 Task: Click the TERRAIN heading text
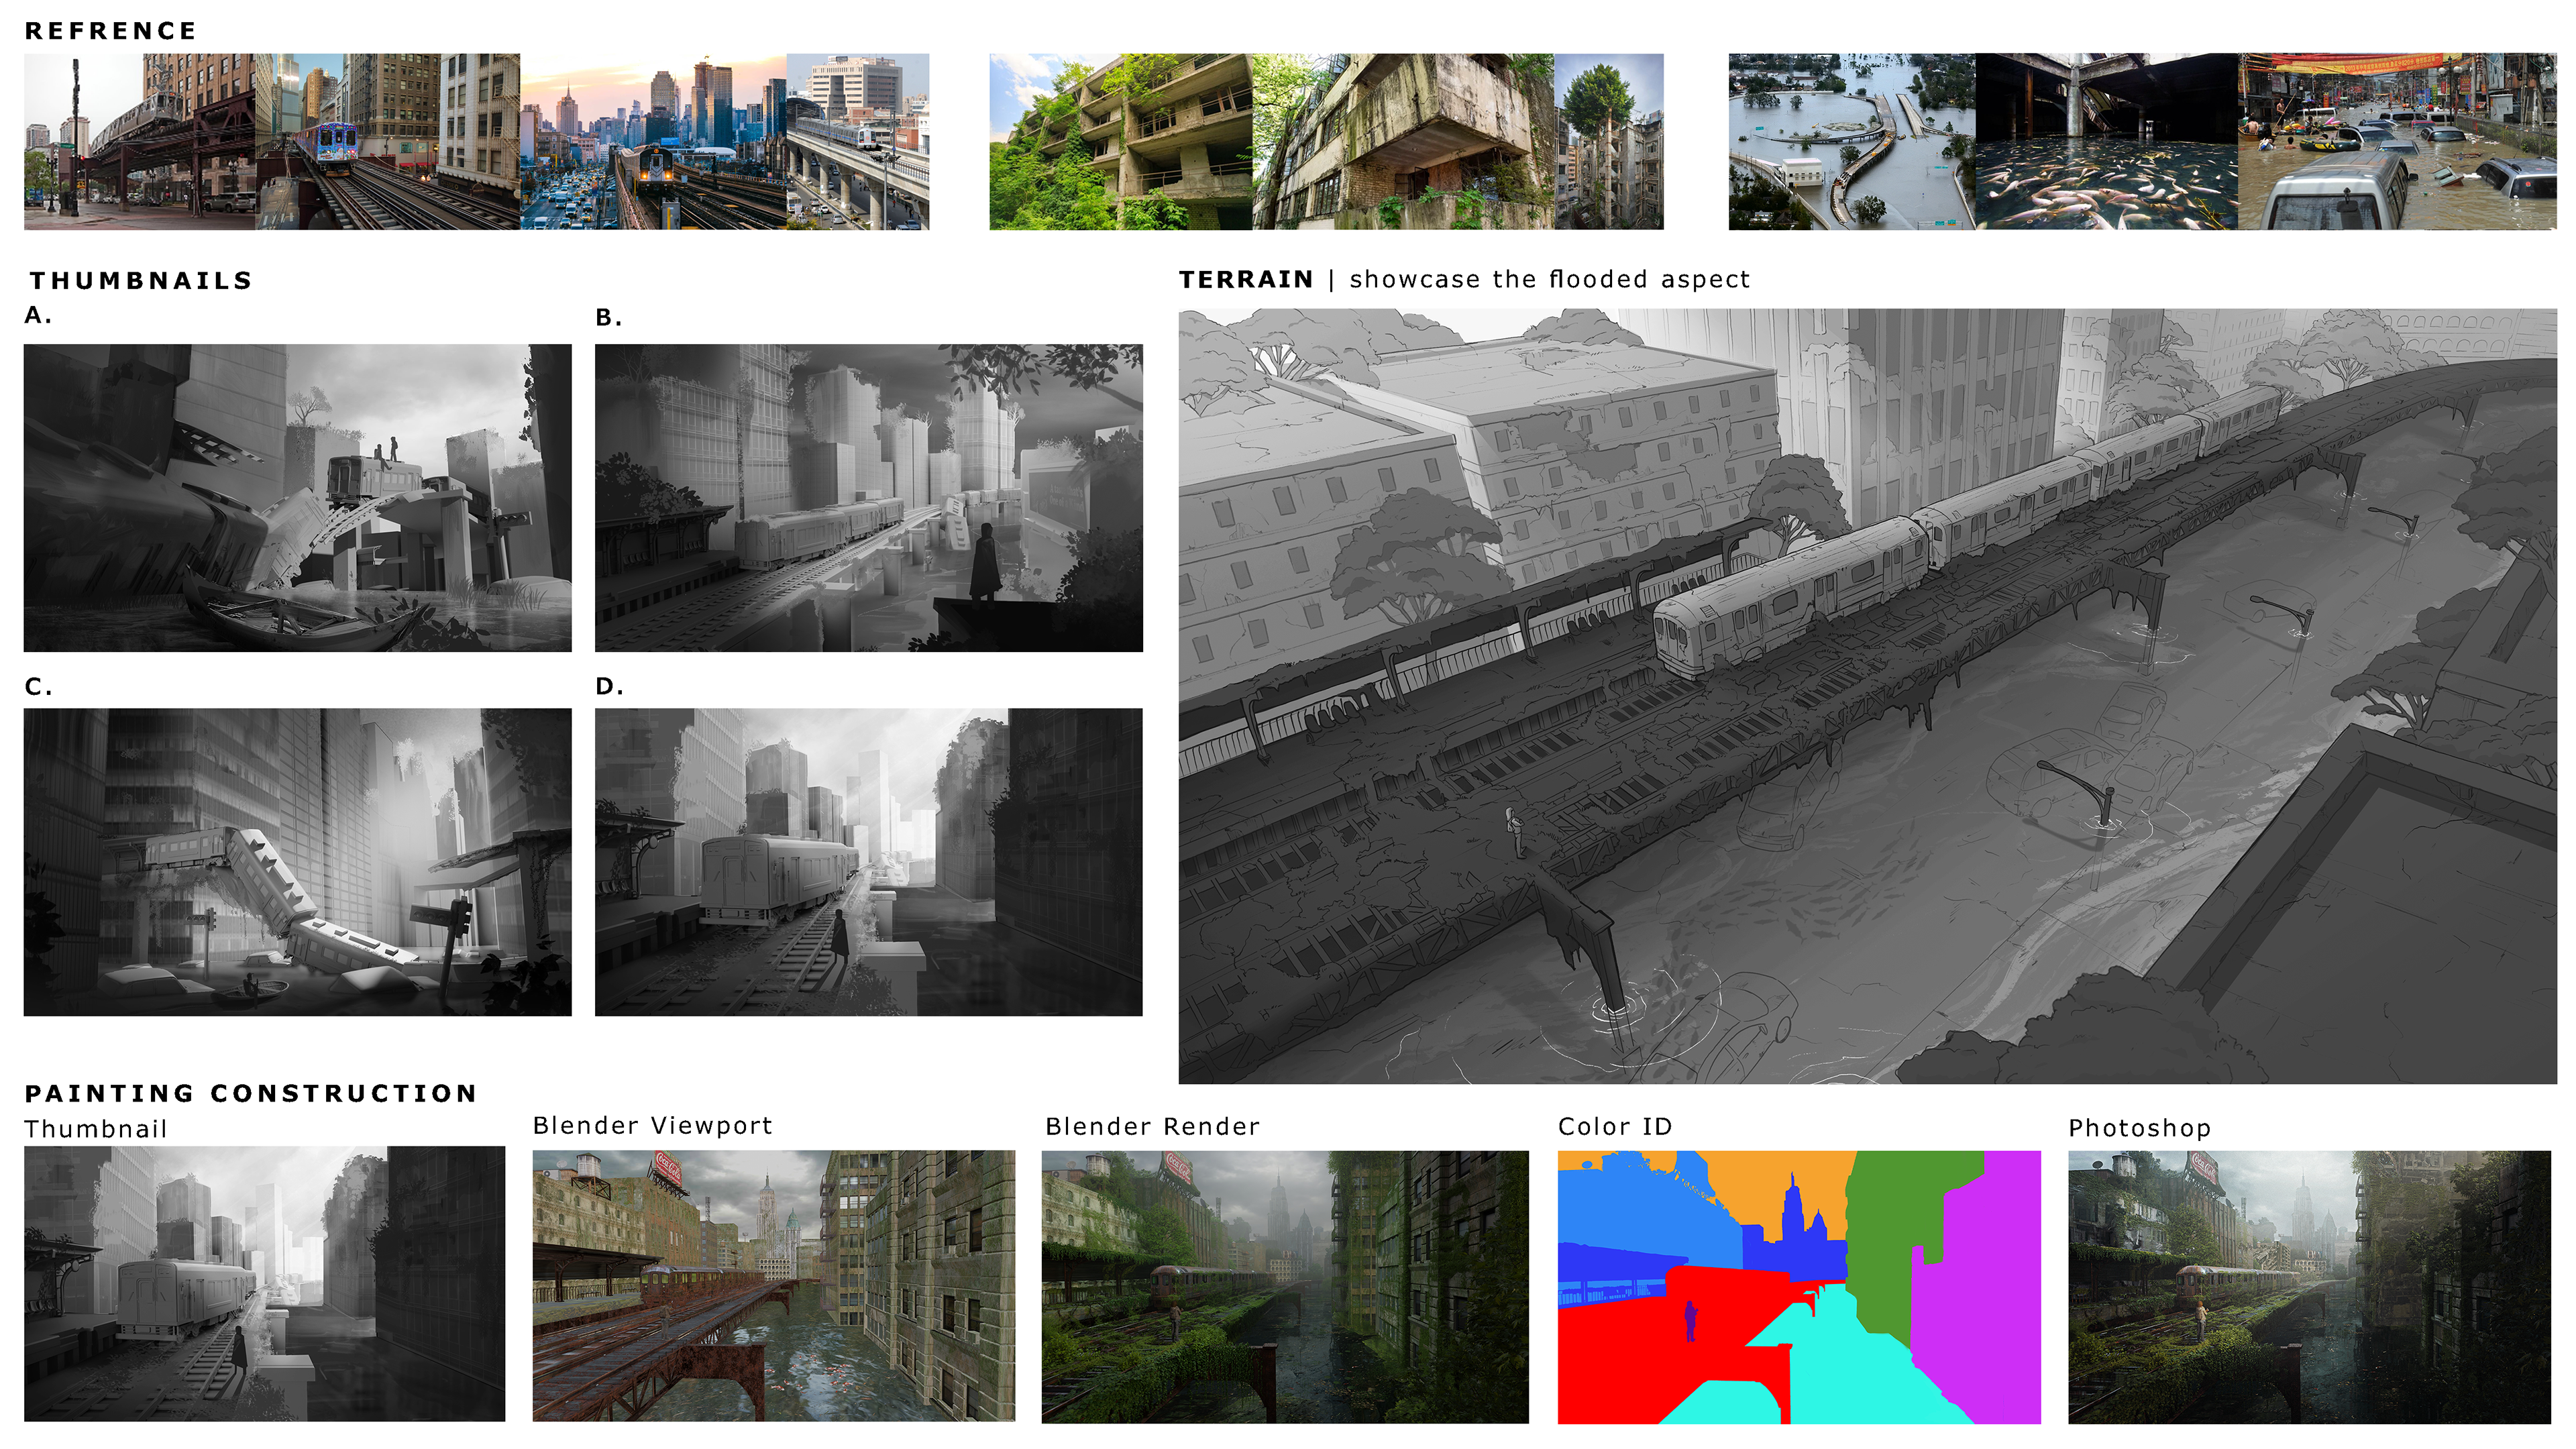tap(1246, 280)
